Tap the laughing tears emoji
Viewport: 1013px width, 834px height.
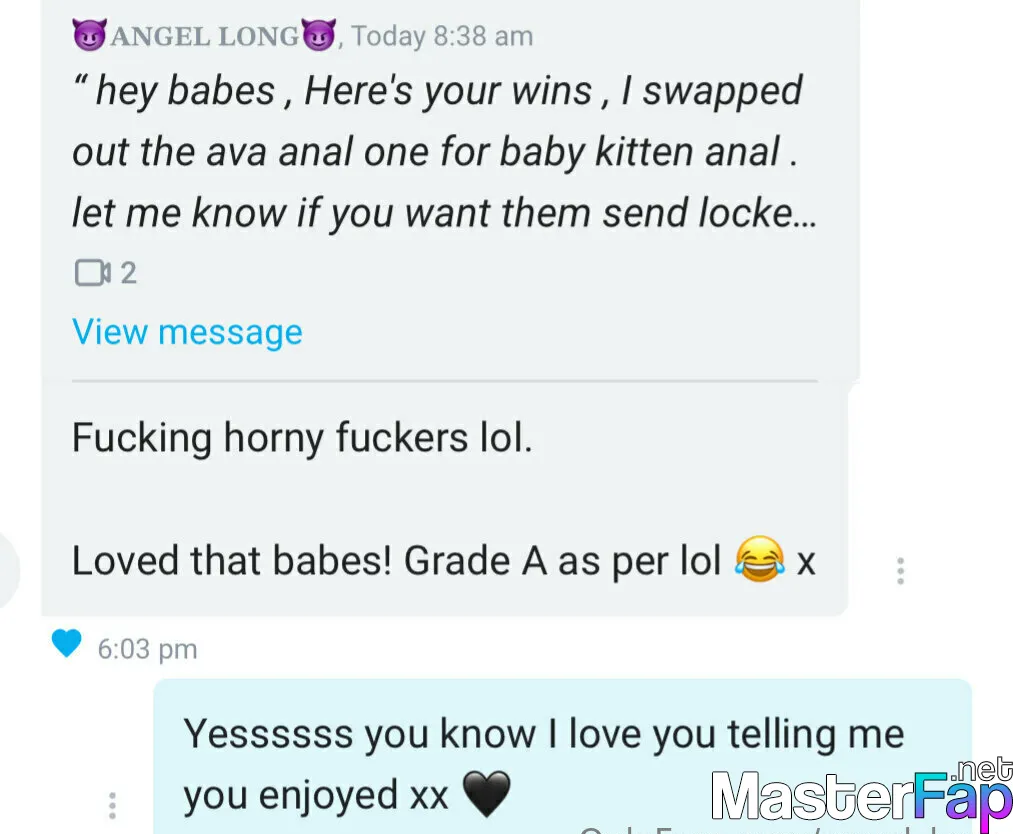pyautogui.click(x=760, y=559)
